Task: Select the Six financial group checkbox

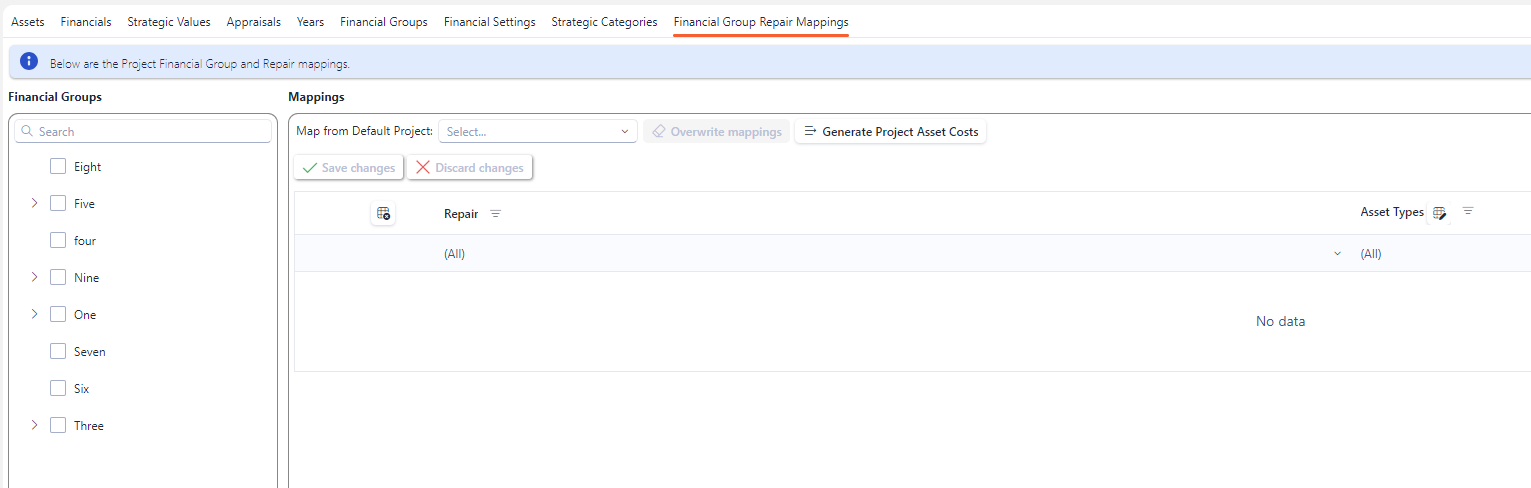Action: click(x=58, y=389)
